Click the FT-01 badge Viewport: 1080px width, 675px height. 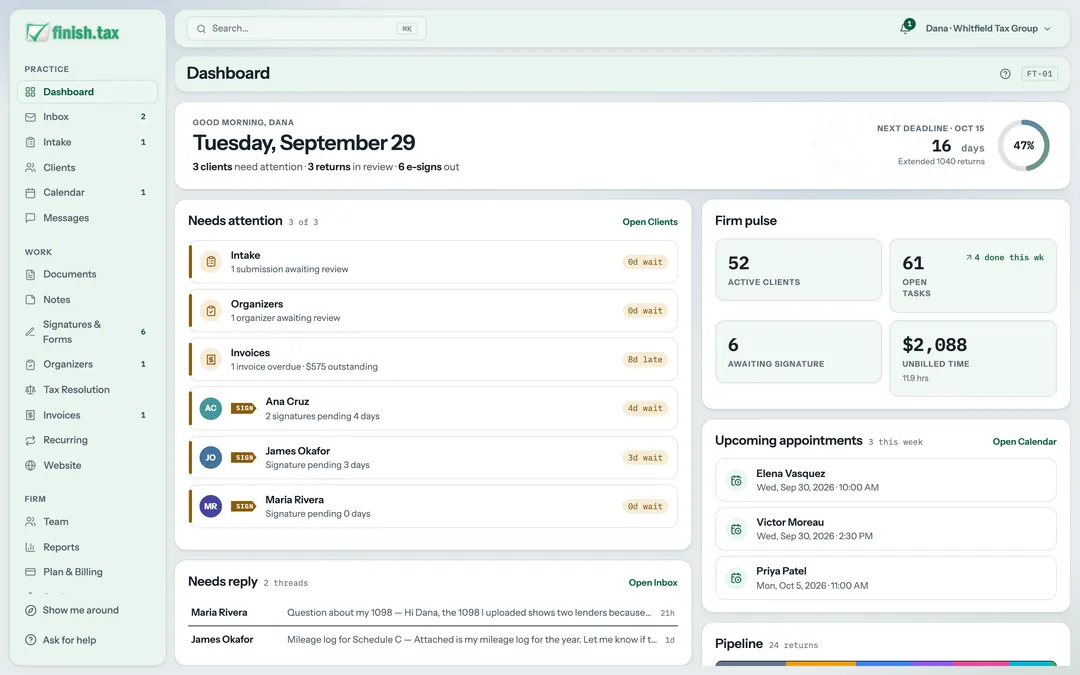(1039, 74)
